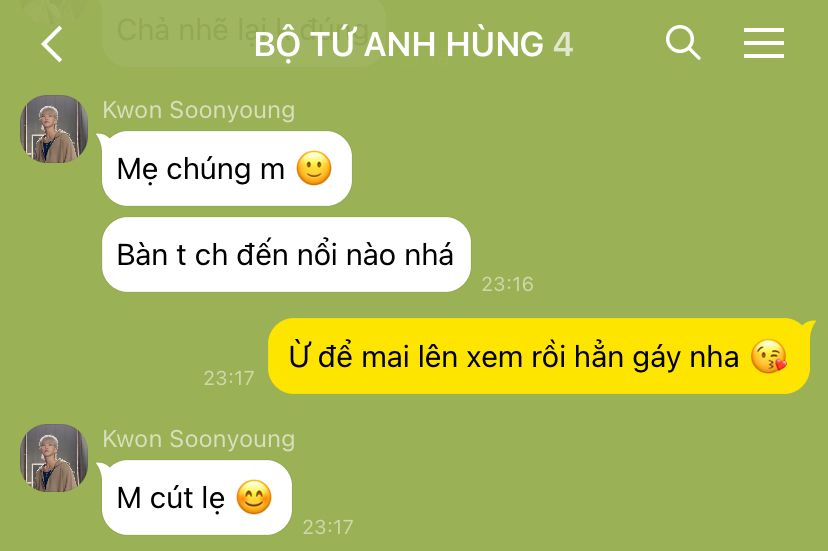Screen dimensions: 828x551
Task: Select the 'M cút lẹ' message bubble
Action: point(196,497)
